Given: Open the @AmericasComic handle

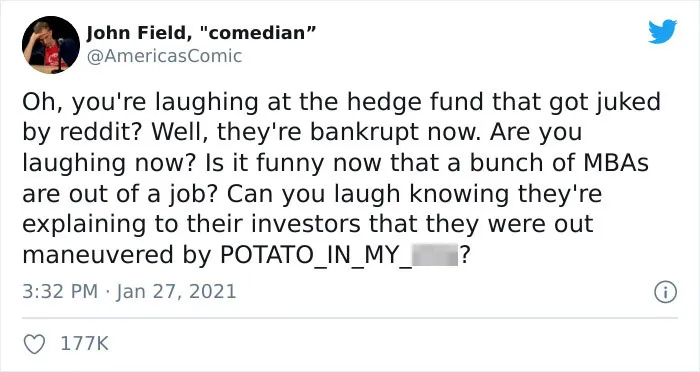Looking at the screenshot, I should 164,56.
